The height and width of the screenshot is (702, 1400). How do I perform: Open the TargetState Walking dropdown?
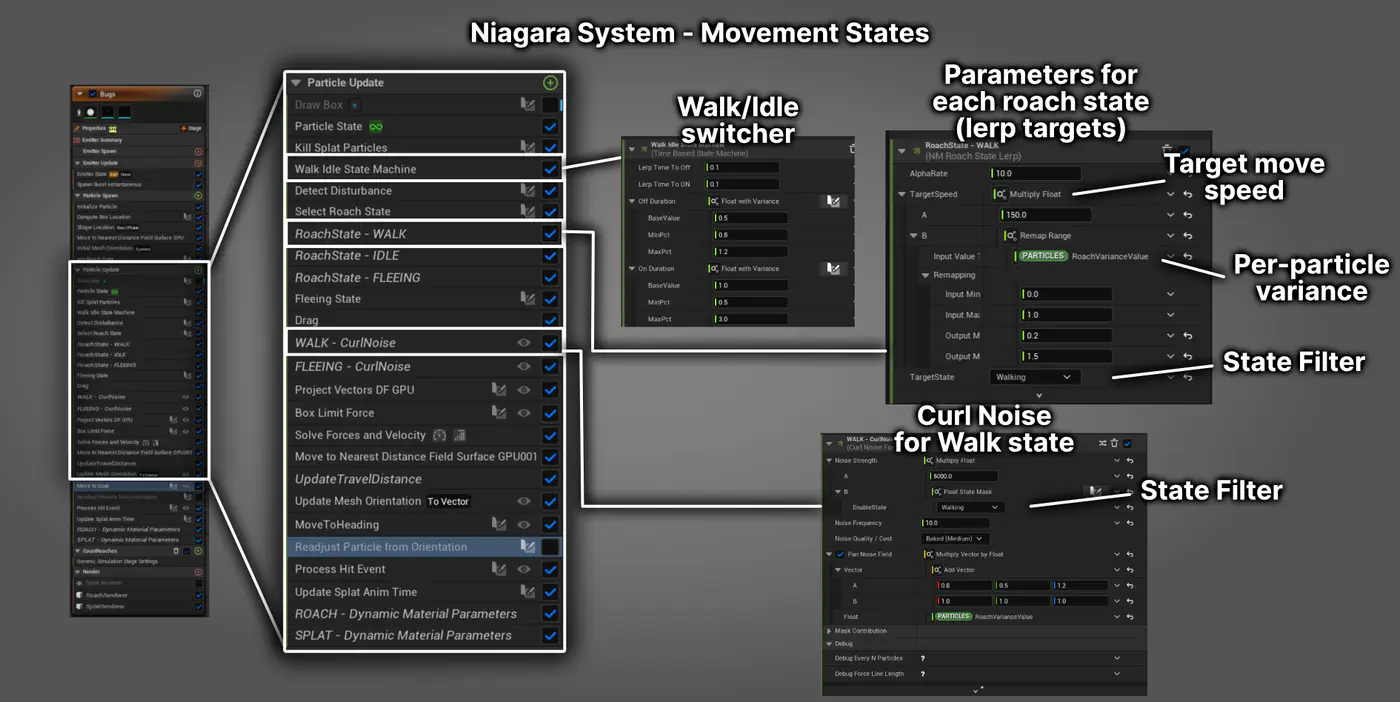(x=1034, y=377)
